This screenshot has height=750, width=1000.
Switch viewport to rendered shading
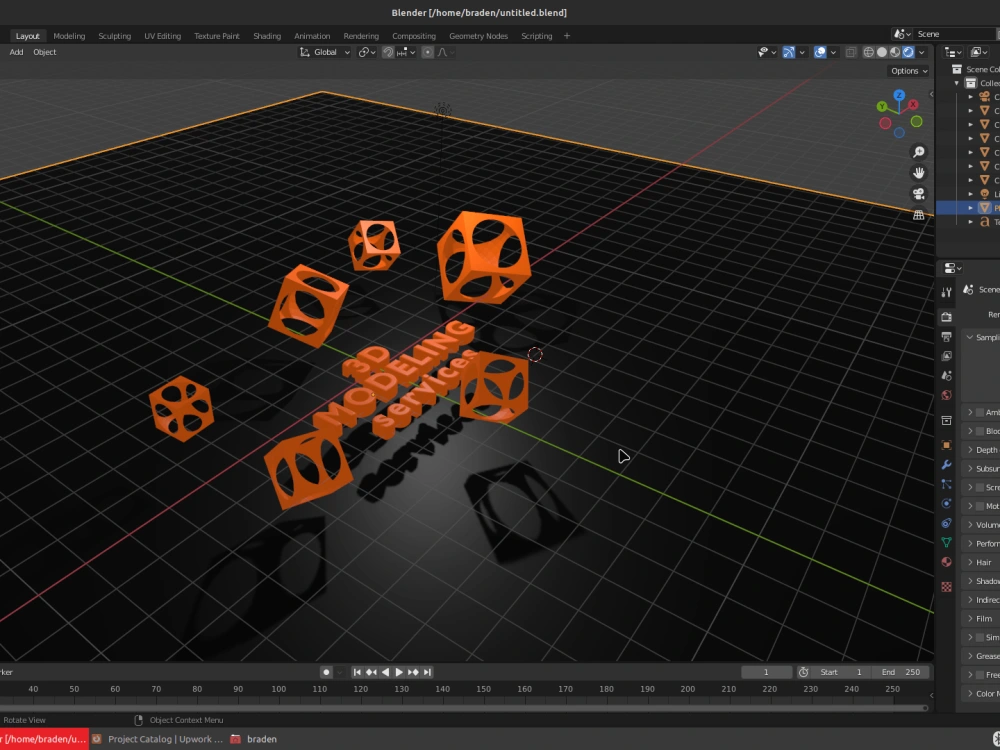(x=909, y=52)
